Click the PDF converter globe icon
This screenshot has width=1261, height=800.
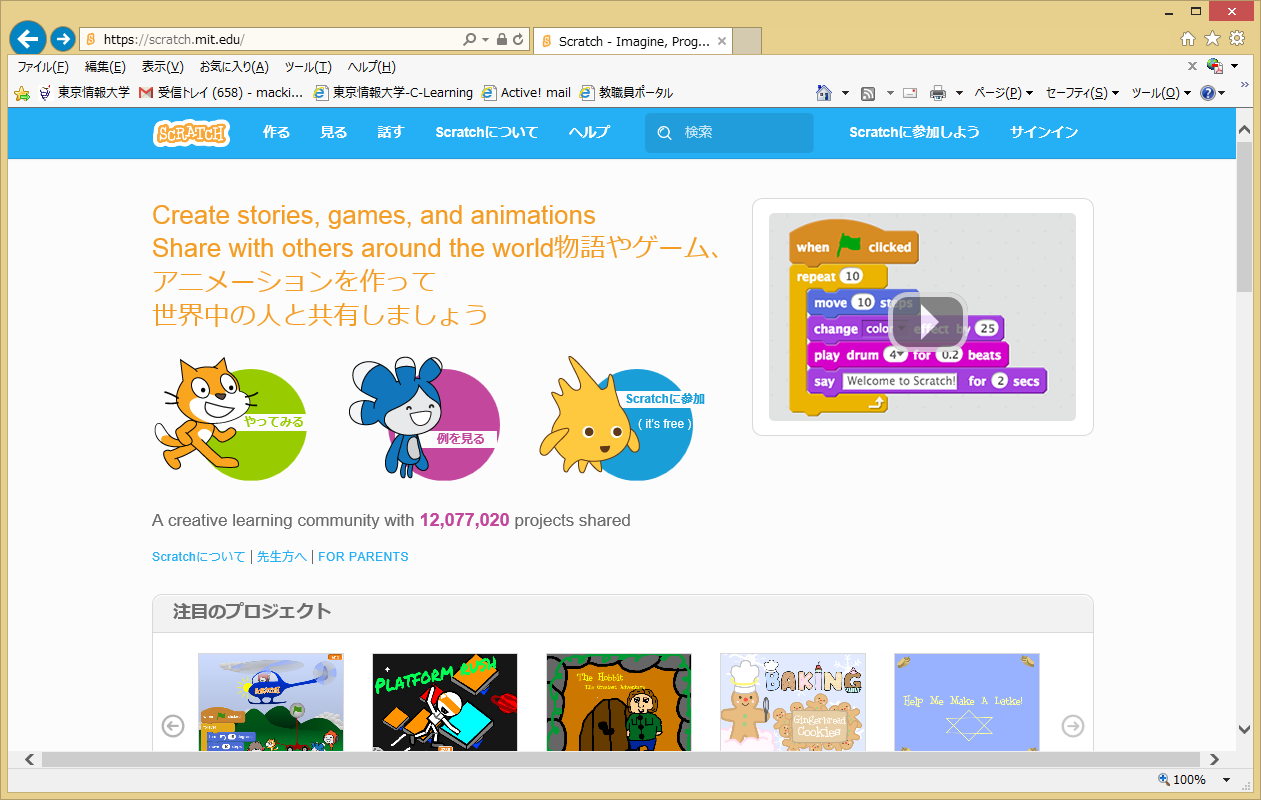pyautogui.click(x=1216, y=66)
